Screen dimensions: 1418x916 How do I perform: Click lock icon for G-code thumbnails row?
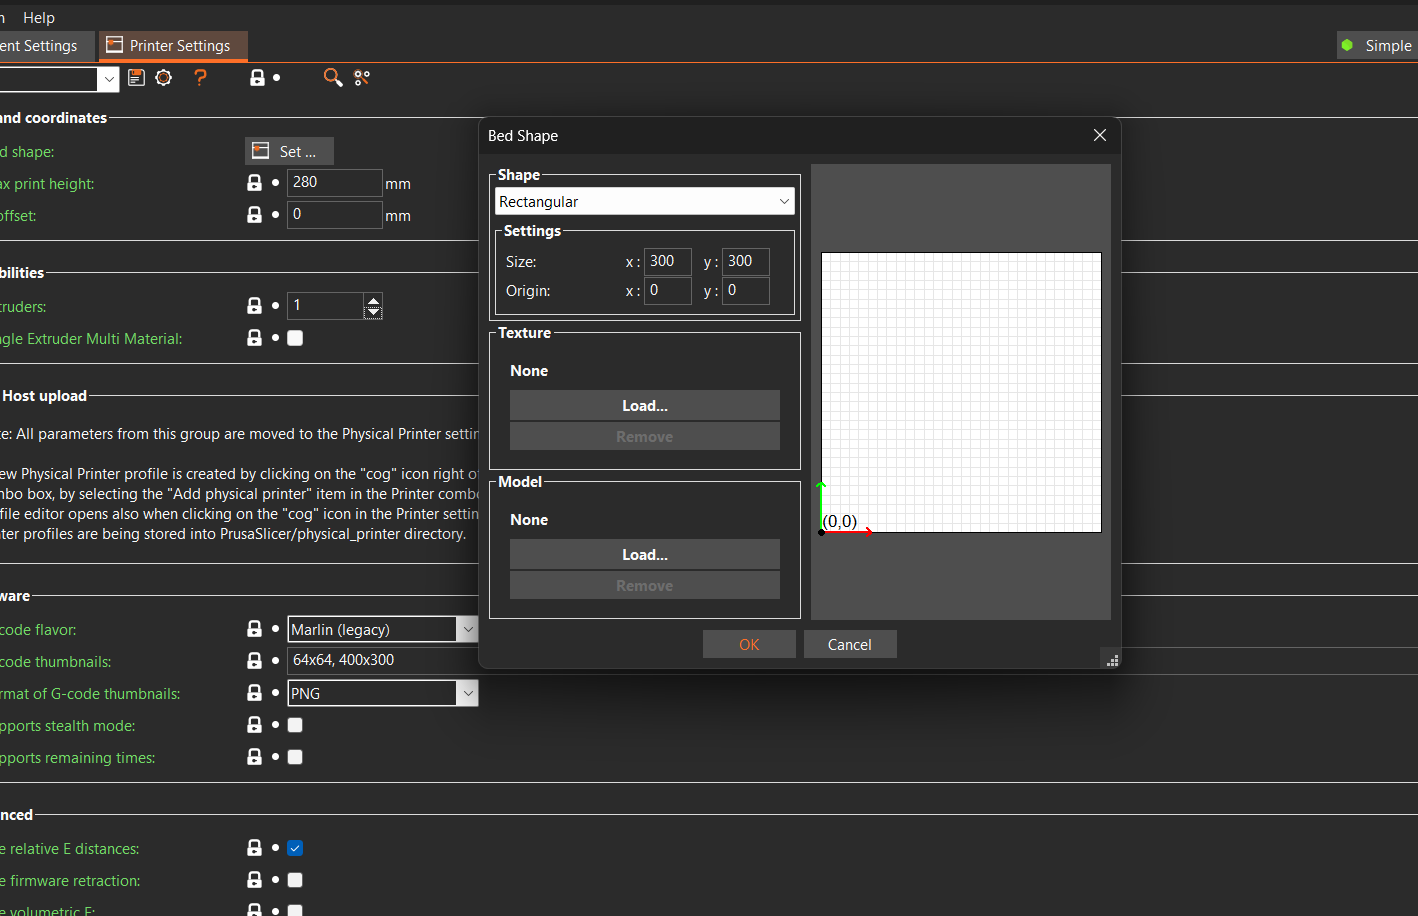254,661
